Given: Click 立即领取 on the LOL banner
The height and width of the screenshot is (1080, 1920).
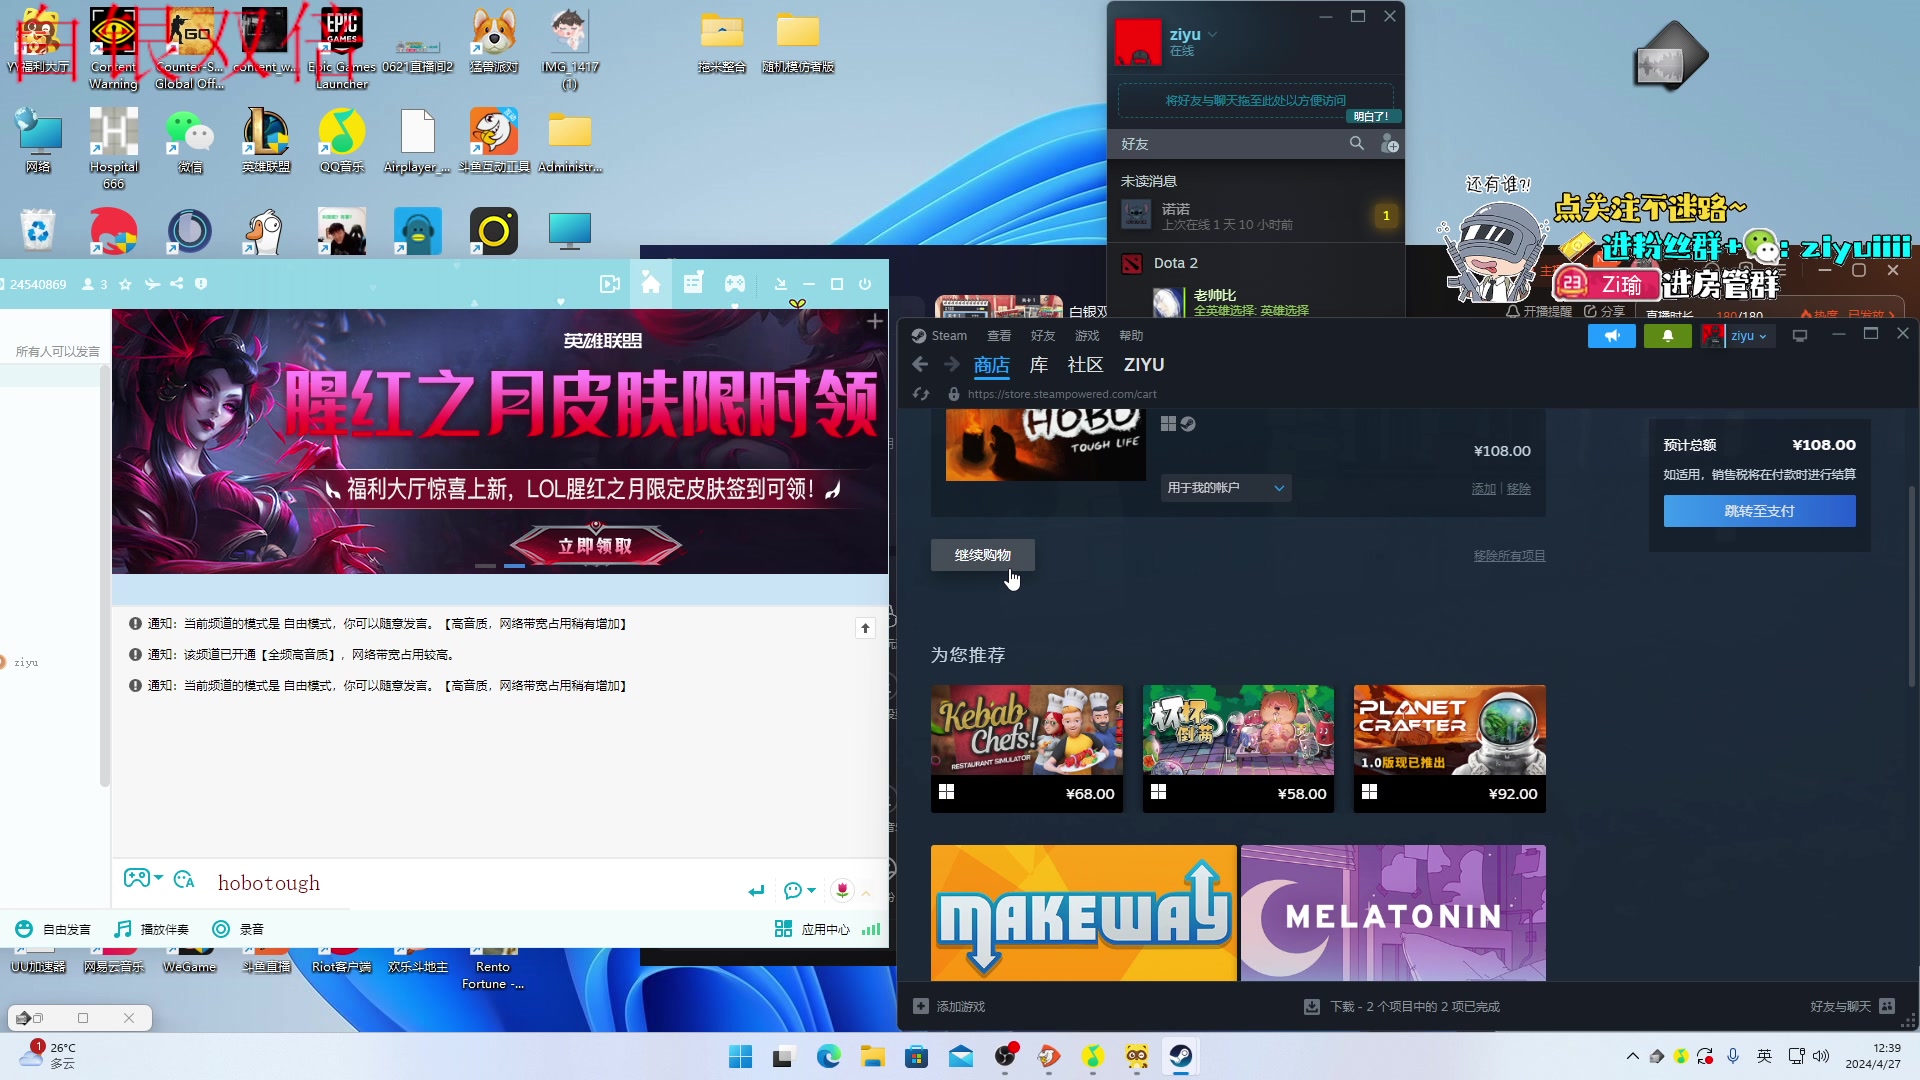Looking at the screenshot, I should pos(595,546).
